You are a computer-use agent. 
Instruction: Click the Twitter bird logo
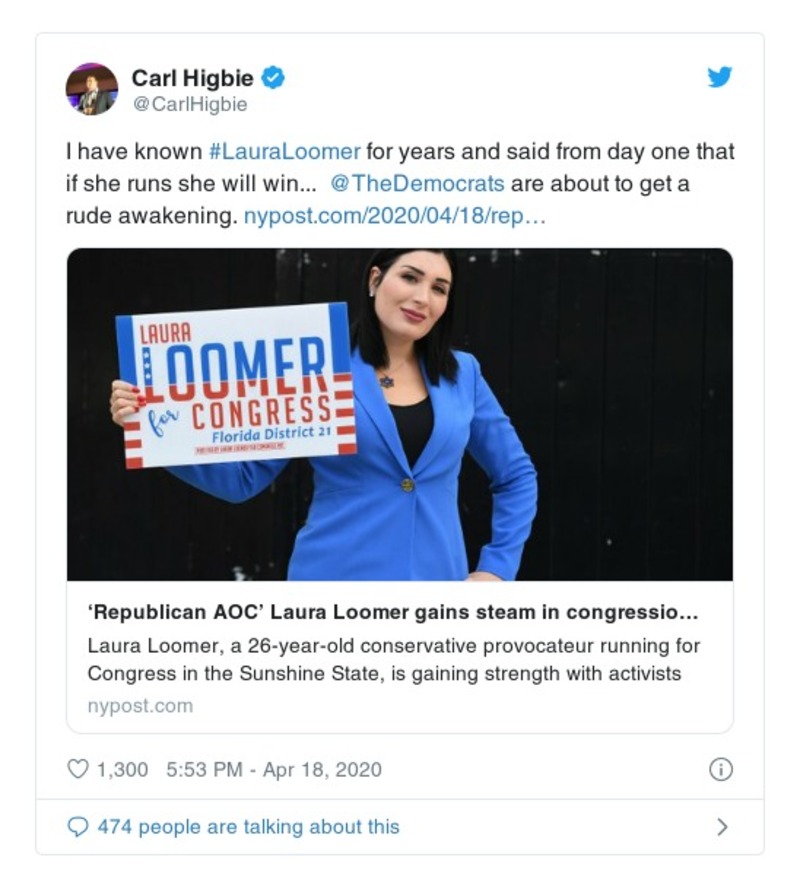click(719, 77)
